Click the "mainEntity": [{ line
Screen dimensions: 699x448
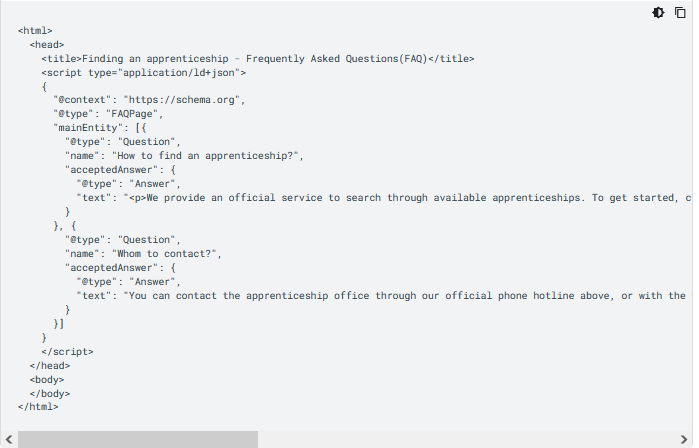click(x=100, y=128)
